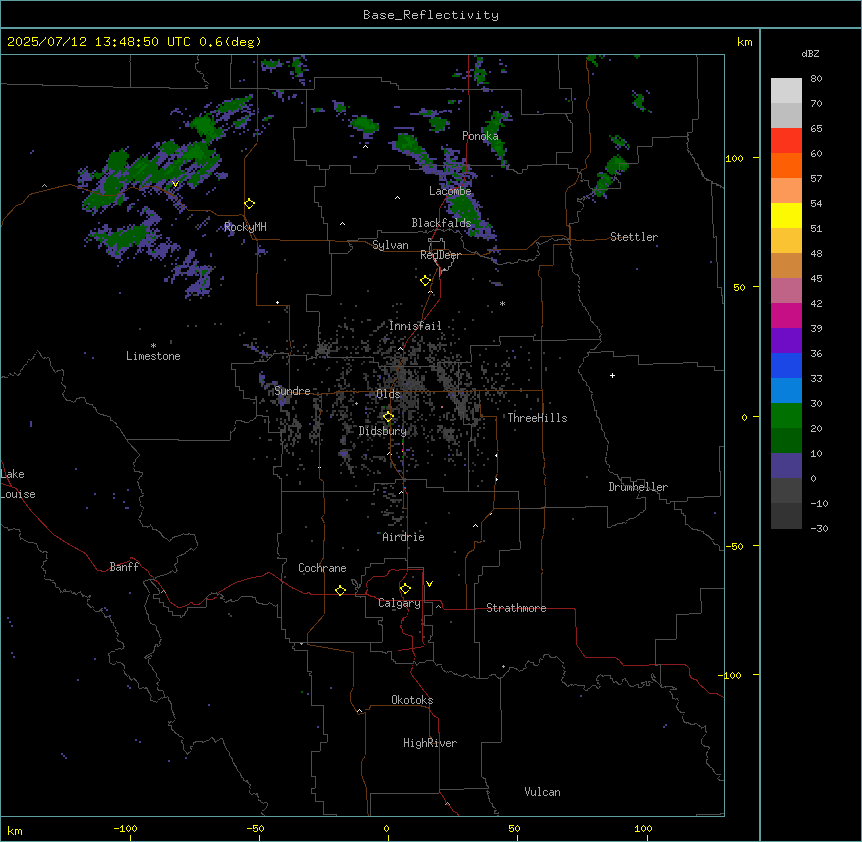862x842 pixels.
Task: Click the -100 tick on the bottom axis
Action: (126, 828)
